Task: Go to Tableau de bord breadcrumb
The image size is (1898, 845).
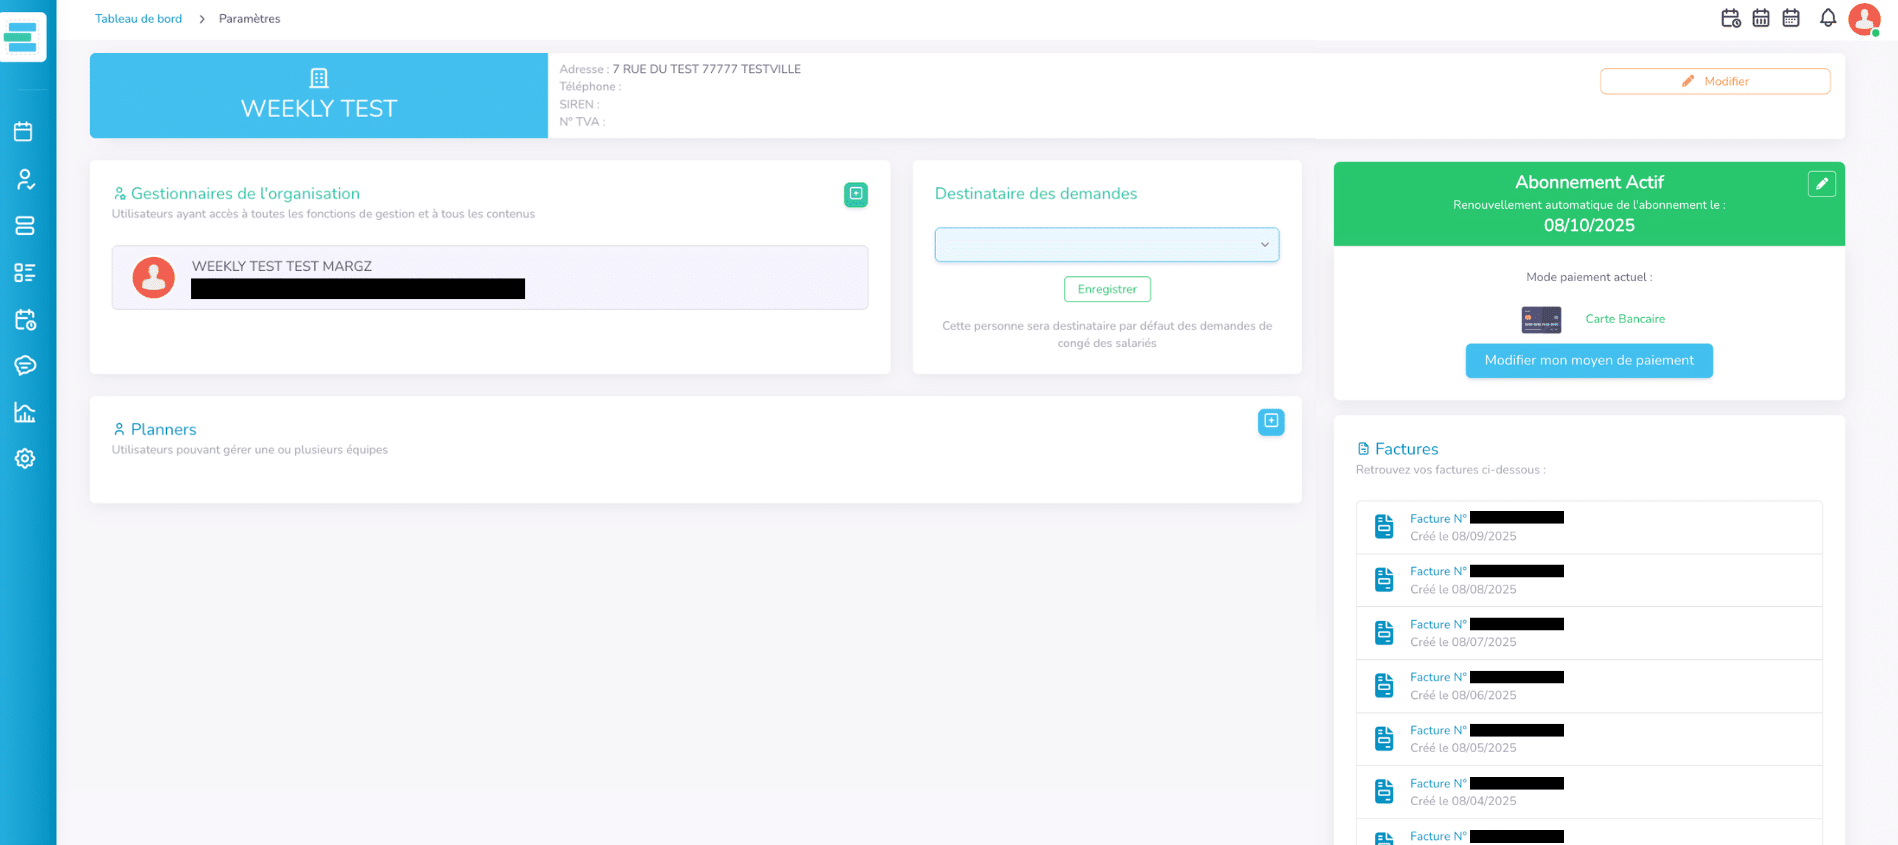Action: [139, 19]
